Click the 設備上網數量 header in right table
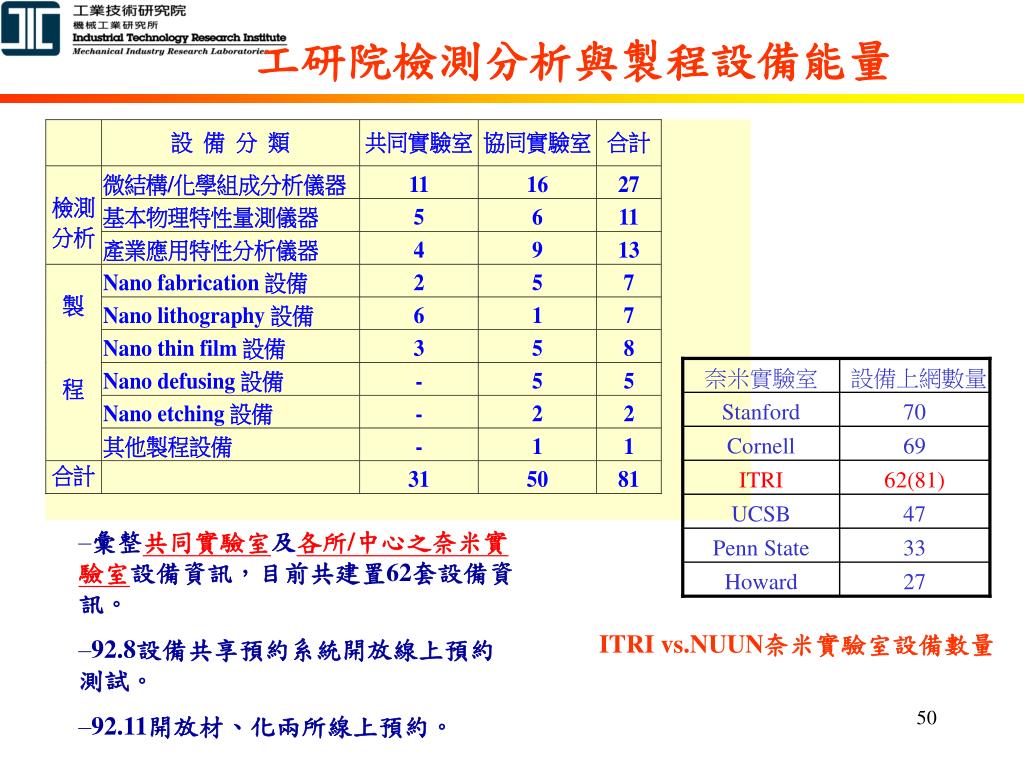This screenshot has height=768, width=1024. pos(918,378)
